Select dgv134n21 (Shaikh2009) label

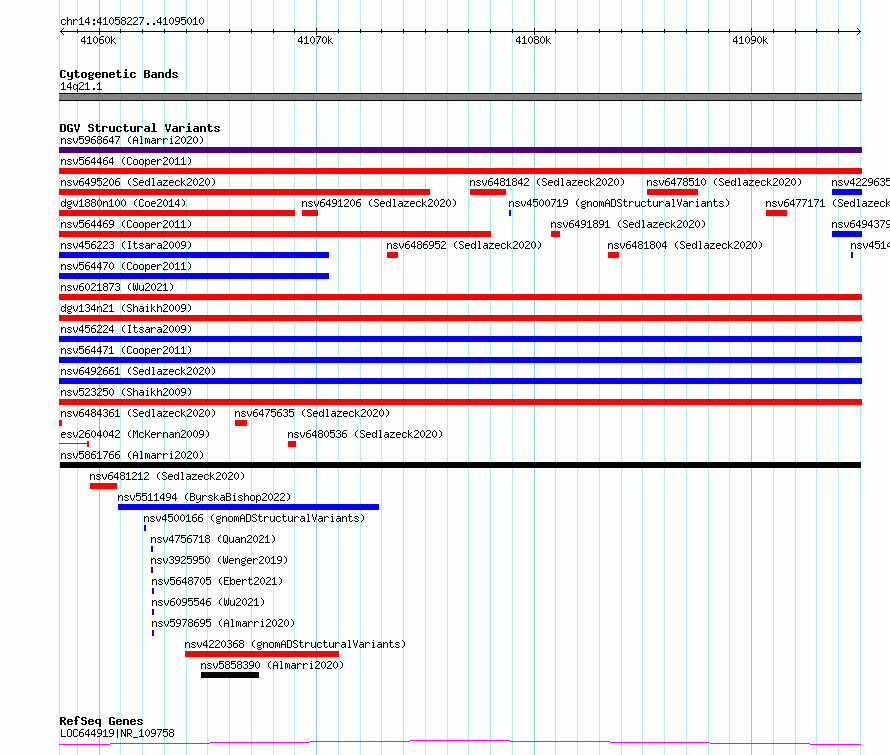(126, 308)
